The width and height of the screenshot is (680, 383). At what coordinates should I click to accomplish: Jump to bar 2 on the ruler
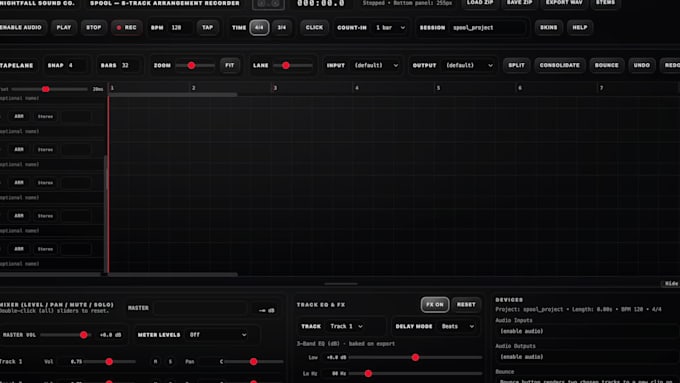(193, 88)
